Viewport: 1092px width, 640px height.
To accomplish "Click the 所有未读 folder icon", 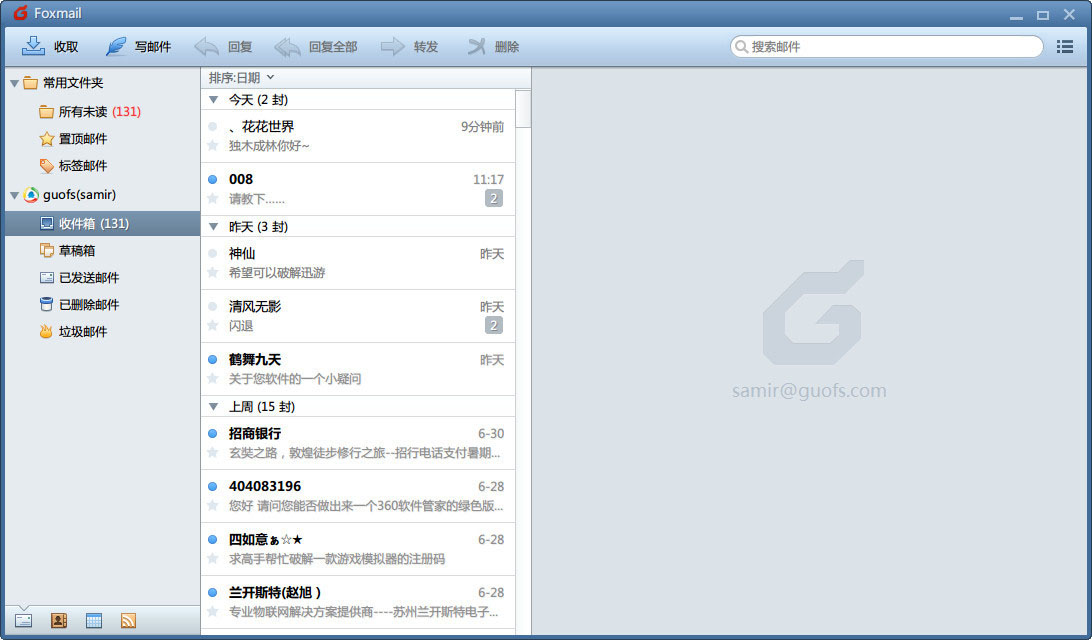I will tap(47, 111).
